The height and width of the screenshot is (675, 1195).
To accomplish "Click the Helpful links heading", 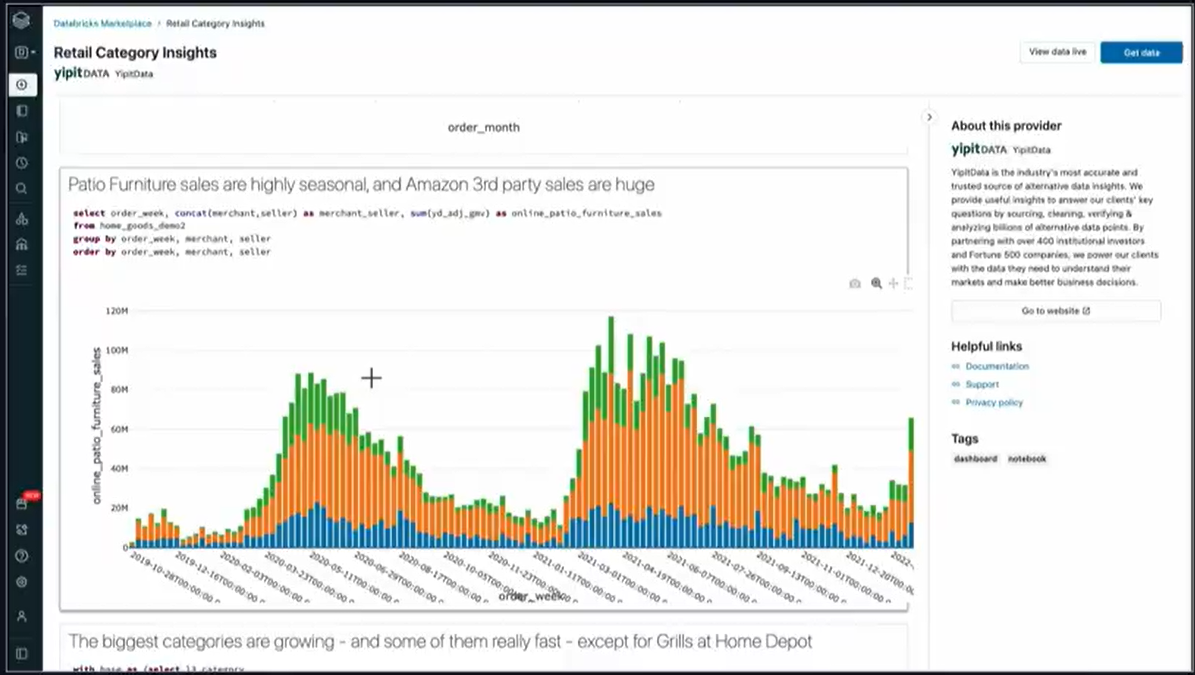I will pyautogui.click(x=986, y=347).
